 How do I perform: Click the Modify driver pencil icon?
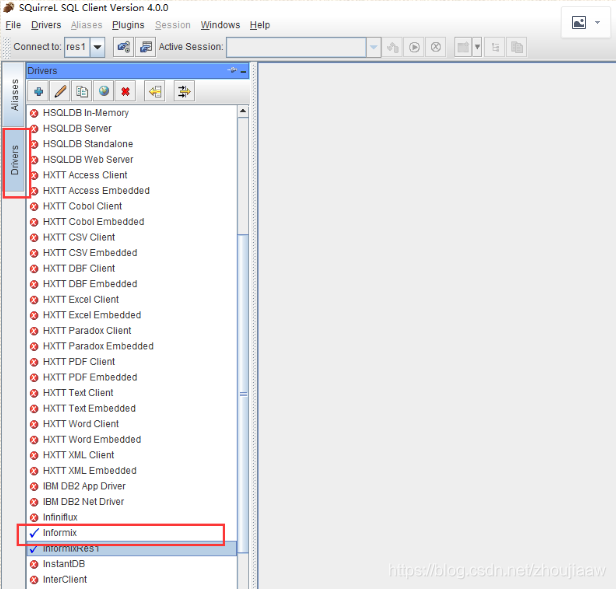[x=60, y=92]
